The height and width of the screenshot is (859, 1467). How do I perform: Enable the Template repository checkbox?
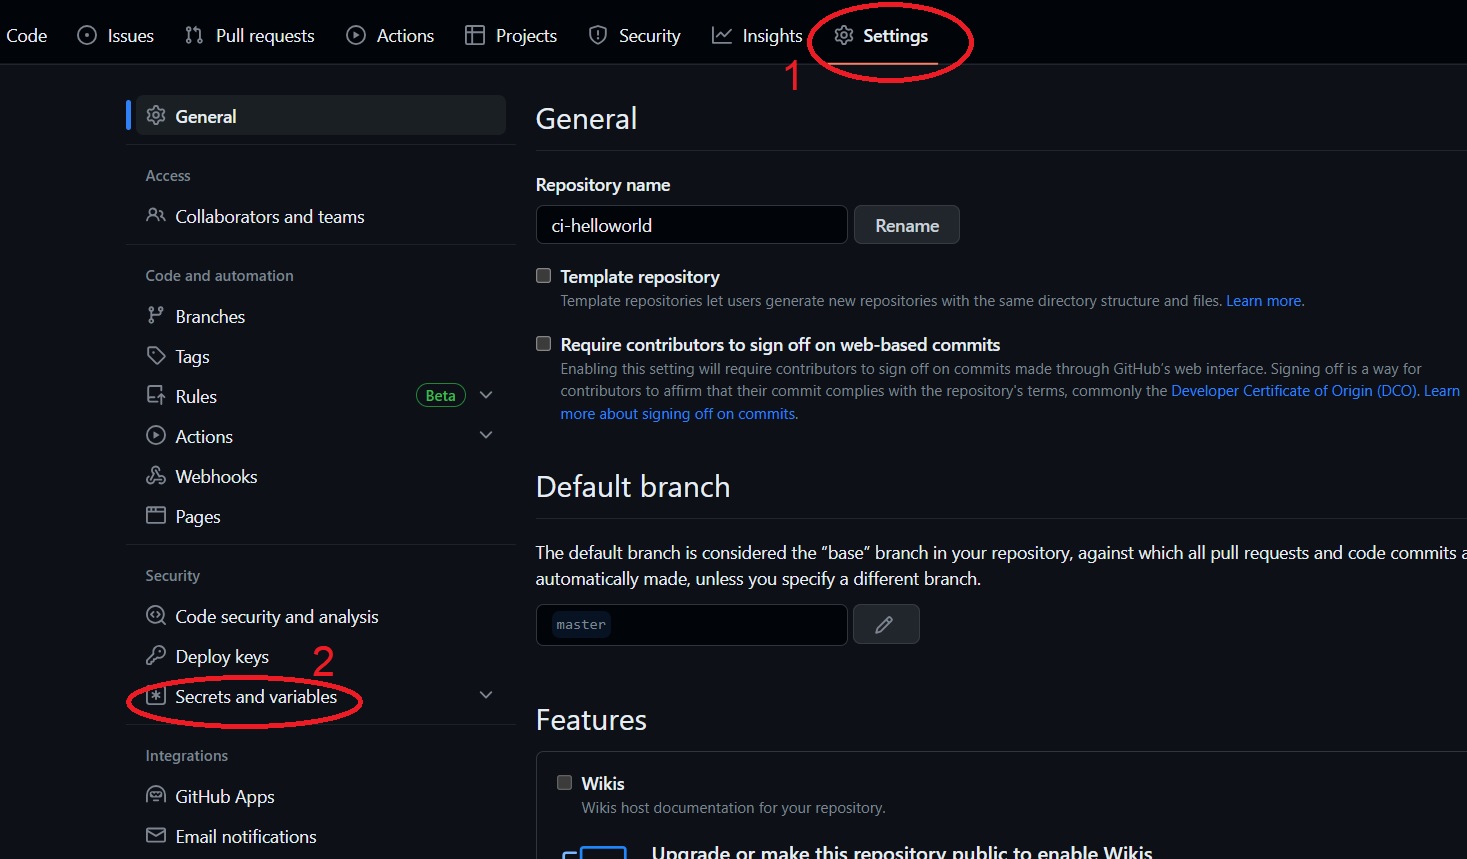(544, 276)
